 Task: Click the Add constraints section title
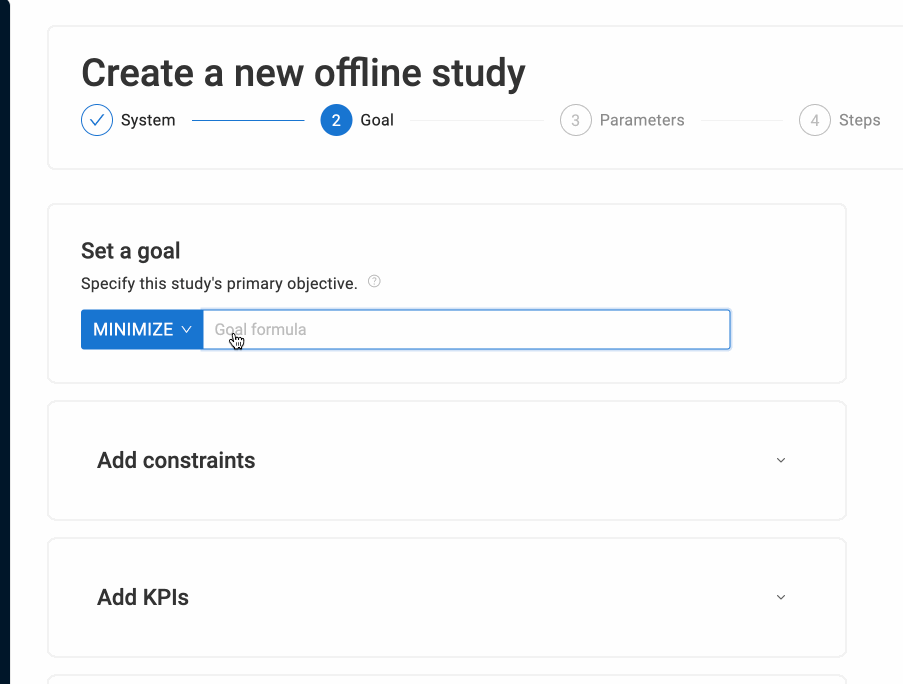pyautogui.click(x=176, y=460)
